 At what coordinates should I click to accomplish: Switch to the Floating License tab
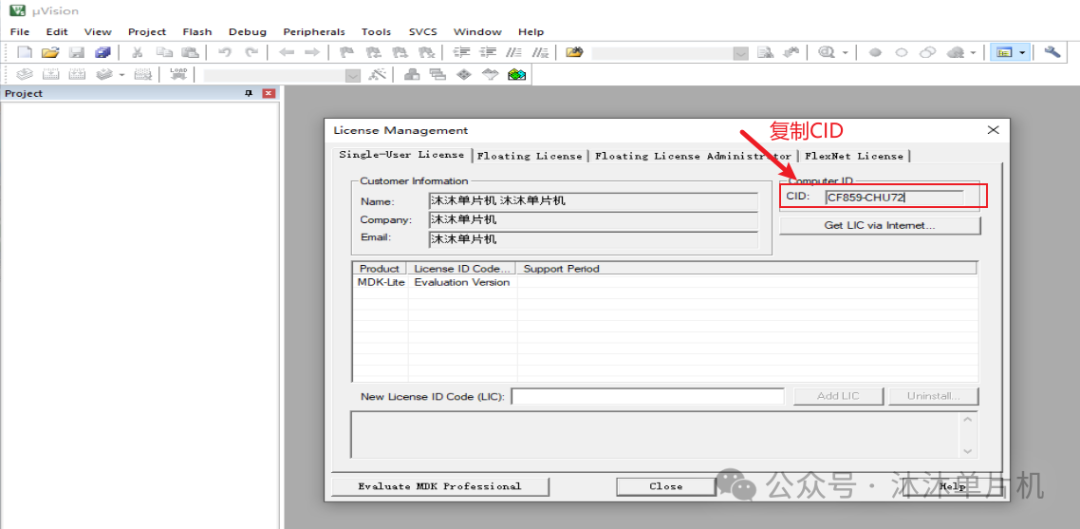click(530, 156)
